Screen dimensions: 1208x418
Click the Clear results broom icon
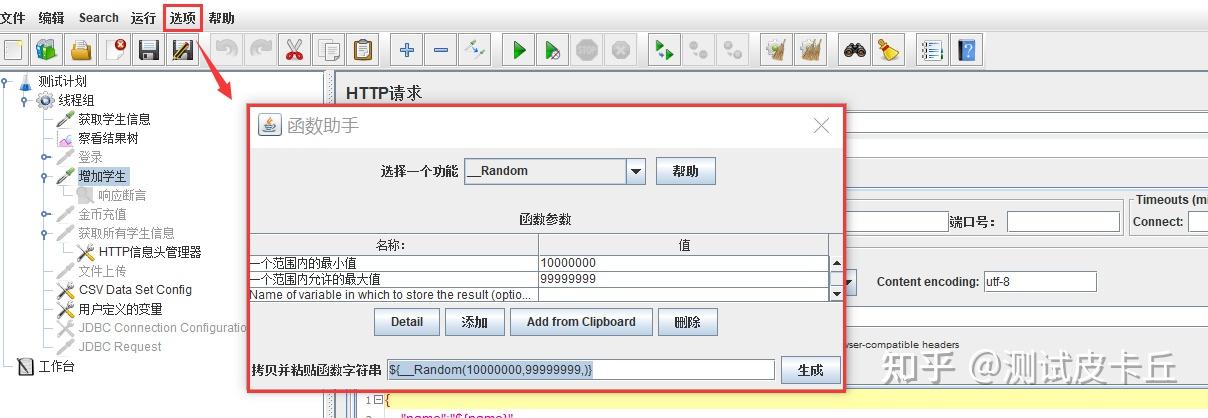[x=777, y=49]
